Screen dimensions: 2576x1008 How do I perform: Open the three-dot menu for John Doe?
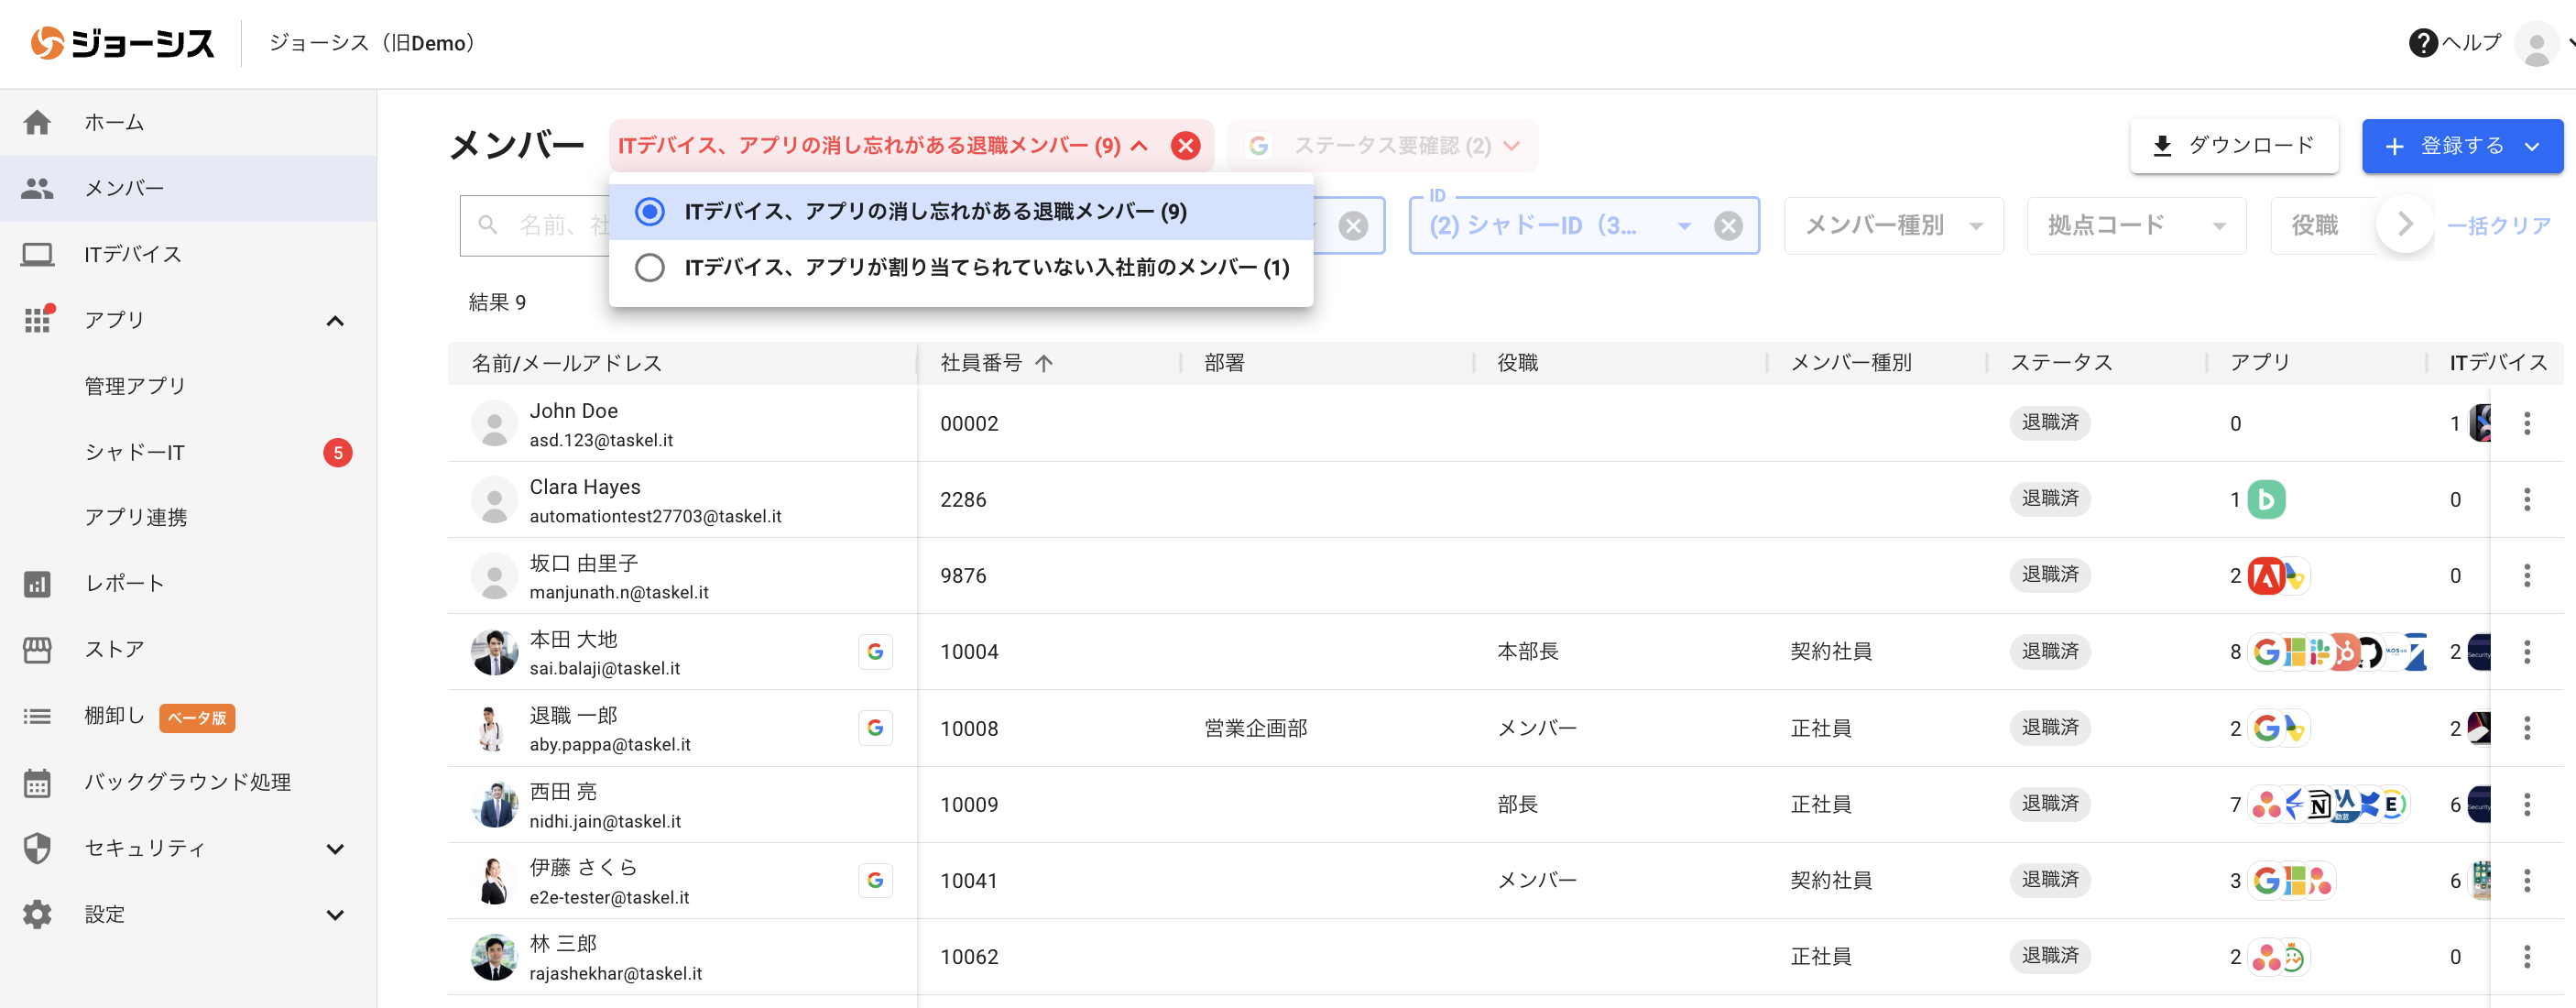[x=2526, y=423]
